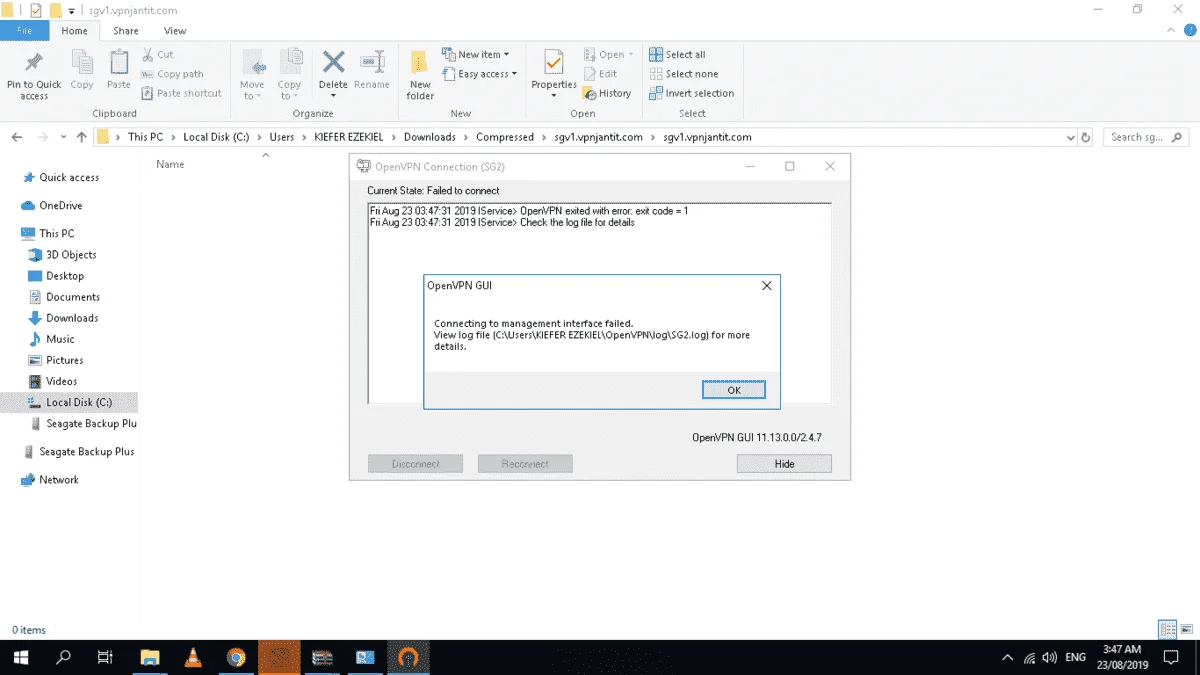Viewport: 1200px width, 675px height.
Task: Click Compressed in address bar path
Action: click(x=505, y=137)
